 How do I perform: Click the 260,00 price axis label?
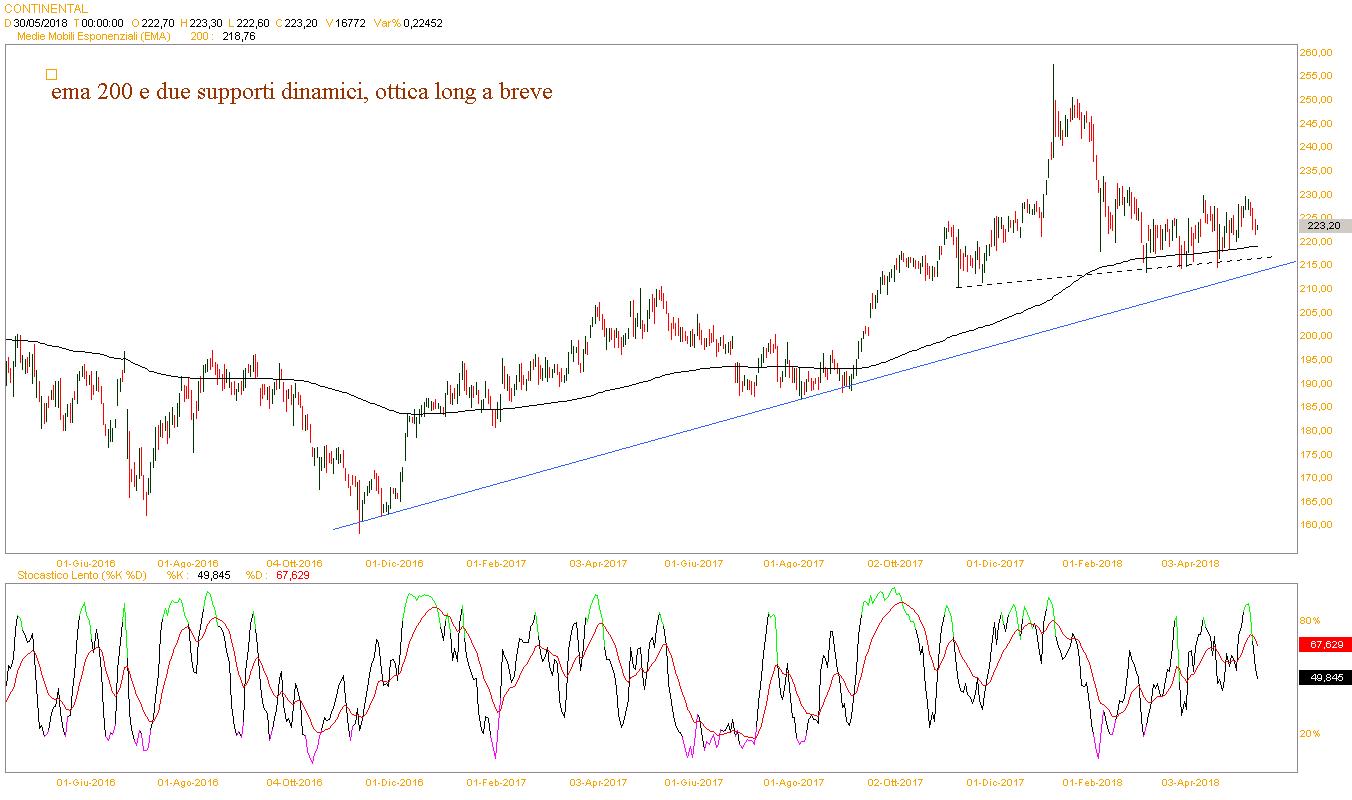coord(1314,52)
